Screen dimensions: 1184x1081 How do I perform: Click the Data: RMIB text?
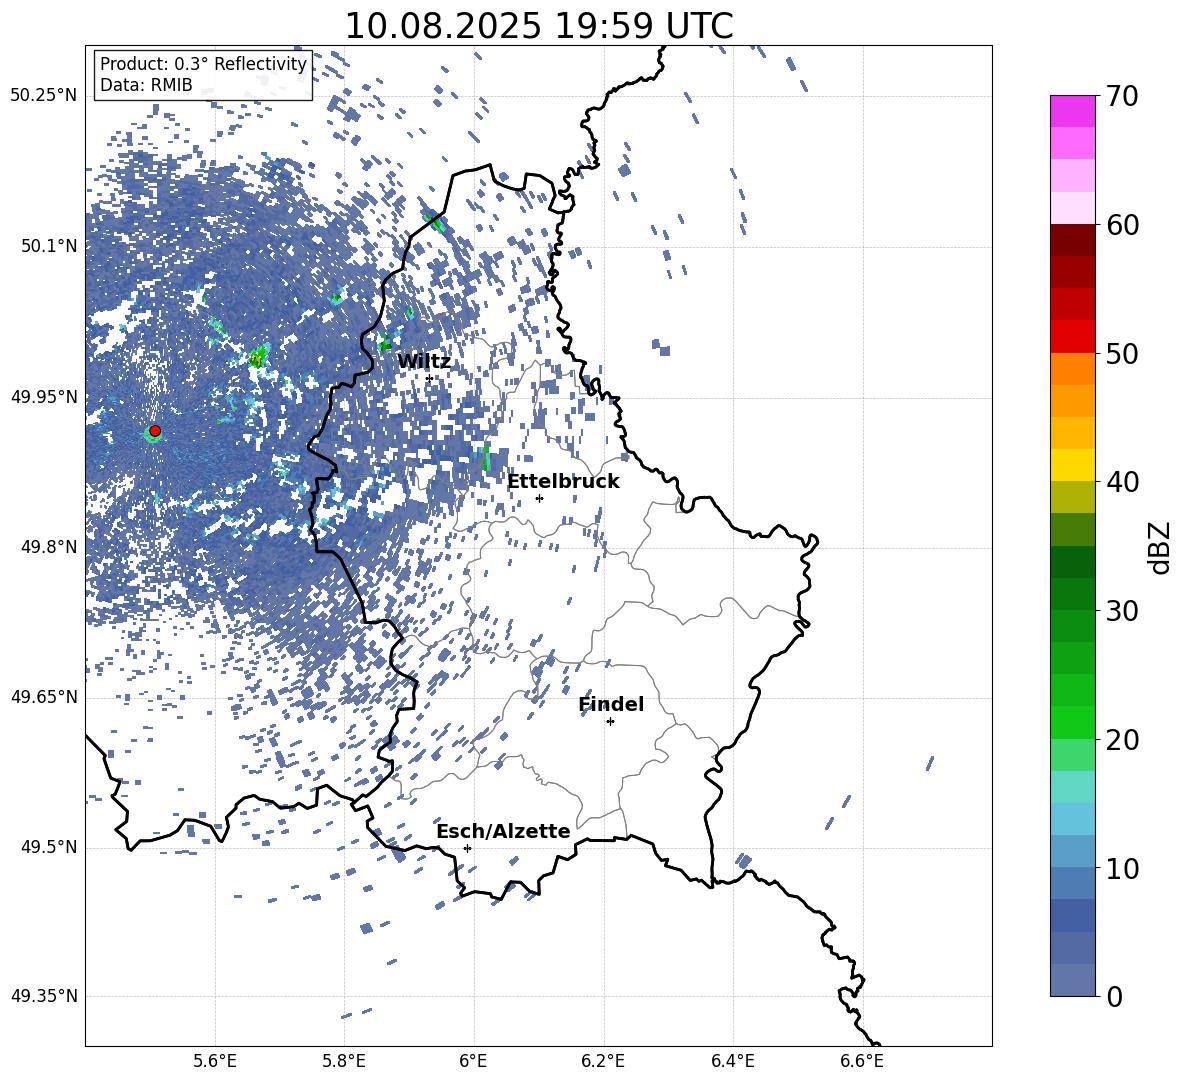pos(146,85)
